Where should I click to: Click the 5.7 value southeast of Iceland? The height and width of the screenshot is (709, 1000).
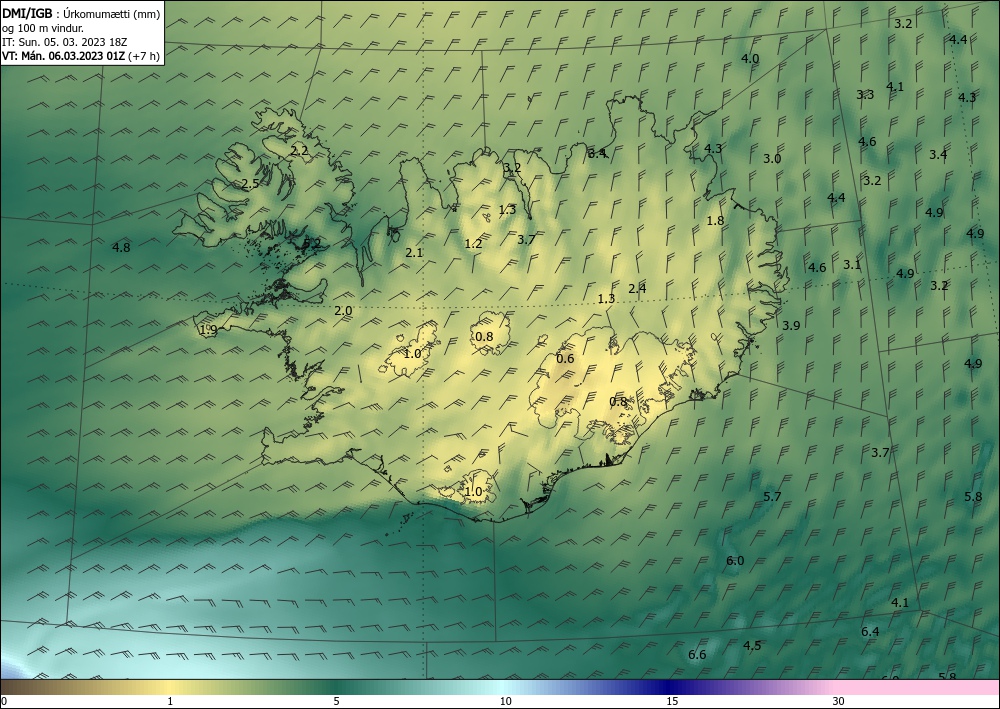[x=772, y=497]
